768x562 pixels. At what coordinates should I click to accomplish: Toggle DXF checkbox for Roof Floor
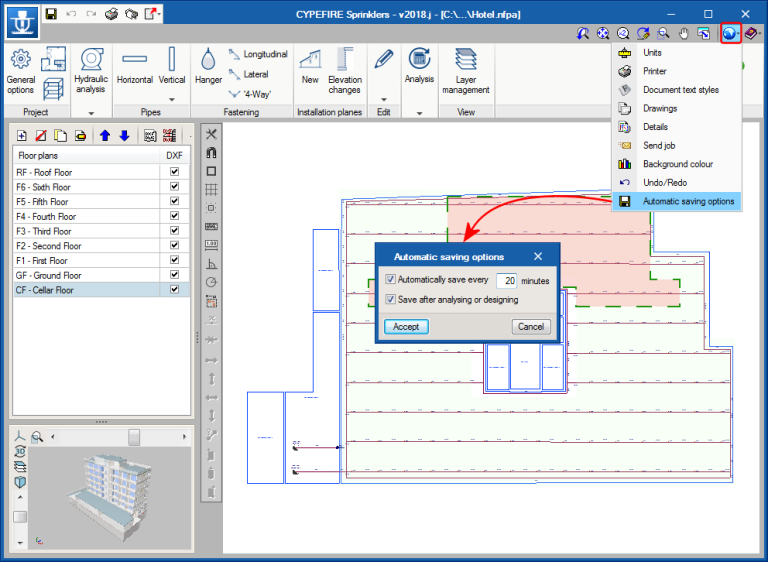point(174,172)
